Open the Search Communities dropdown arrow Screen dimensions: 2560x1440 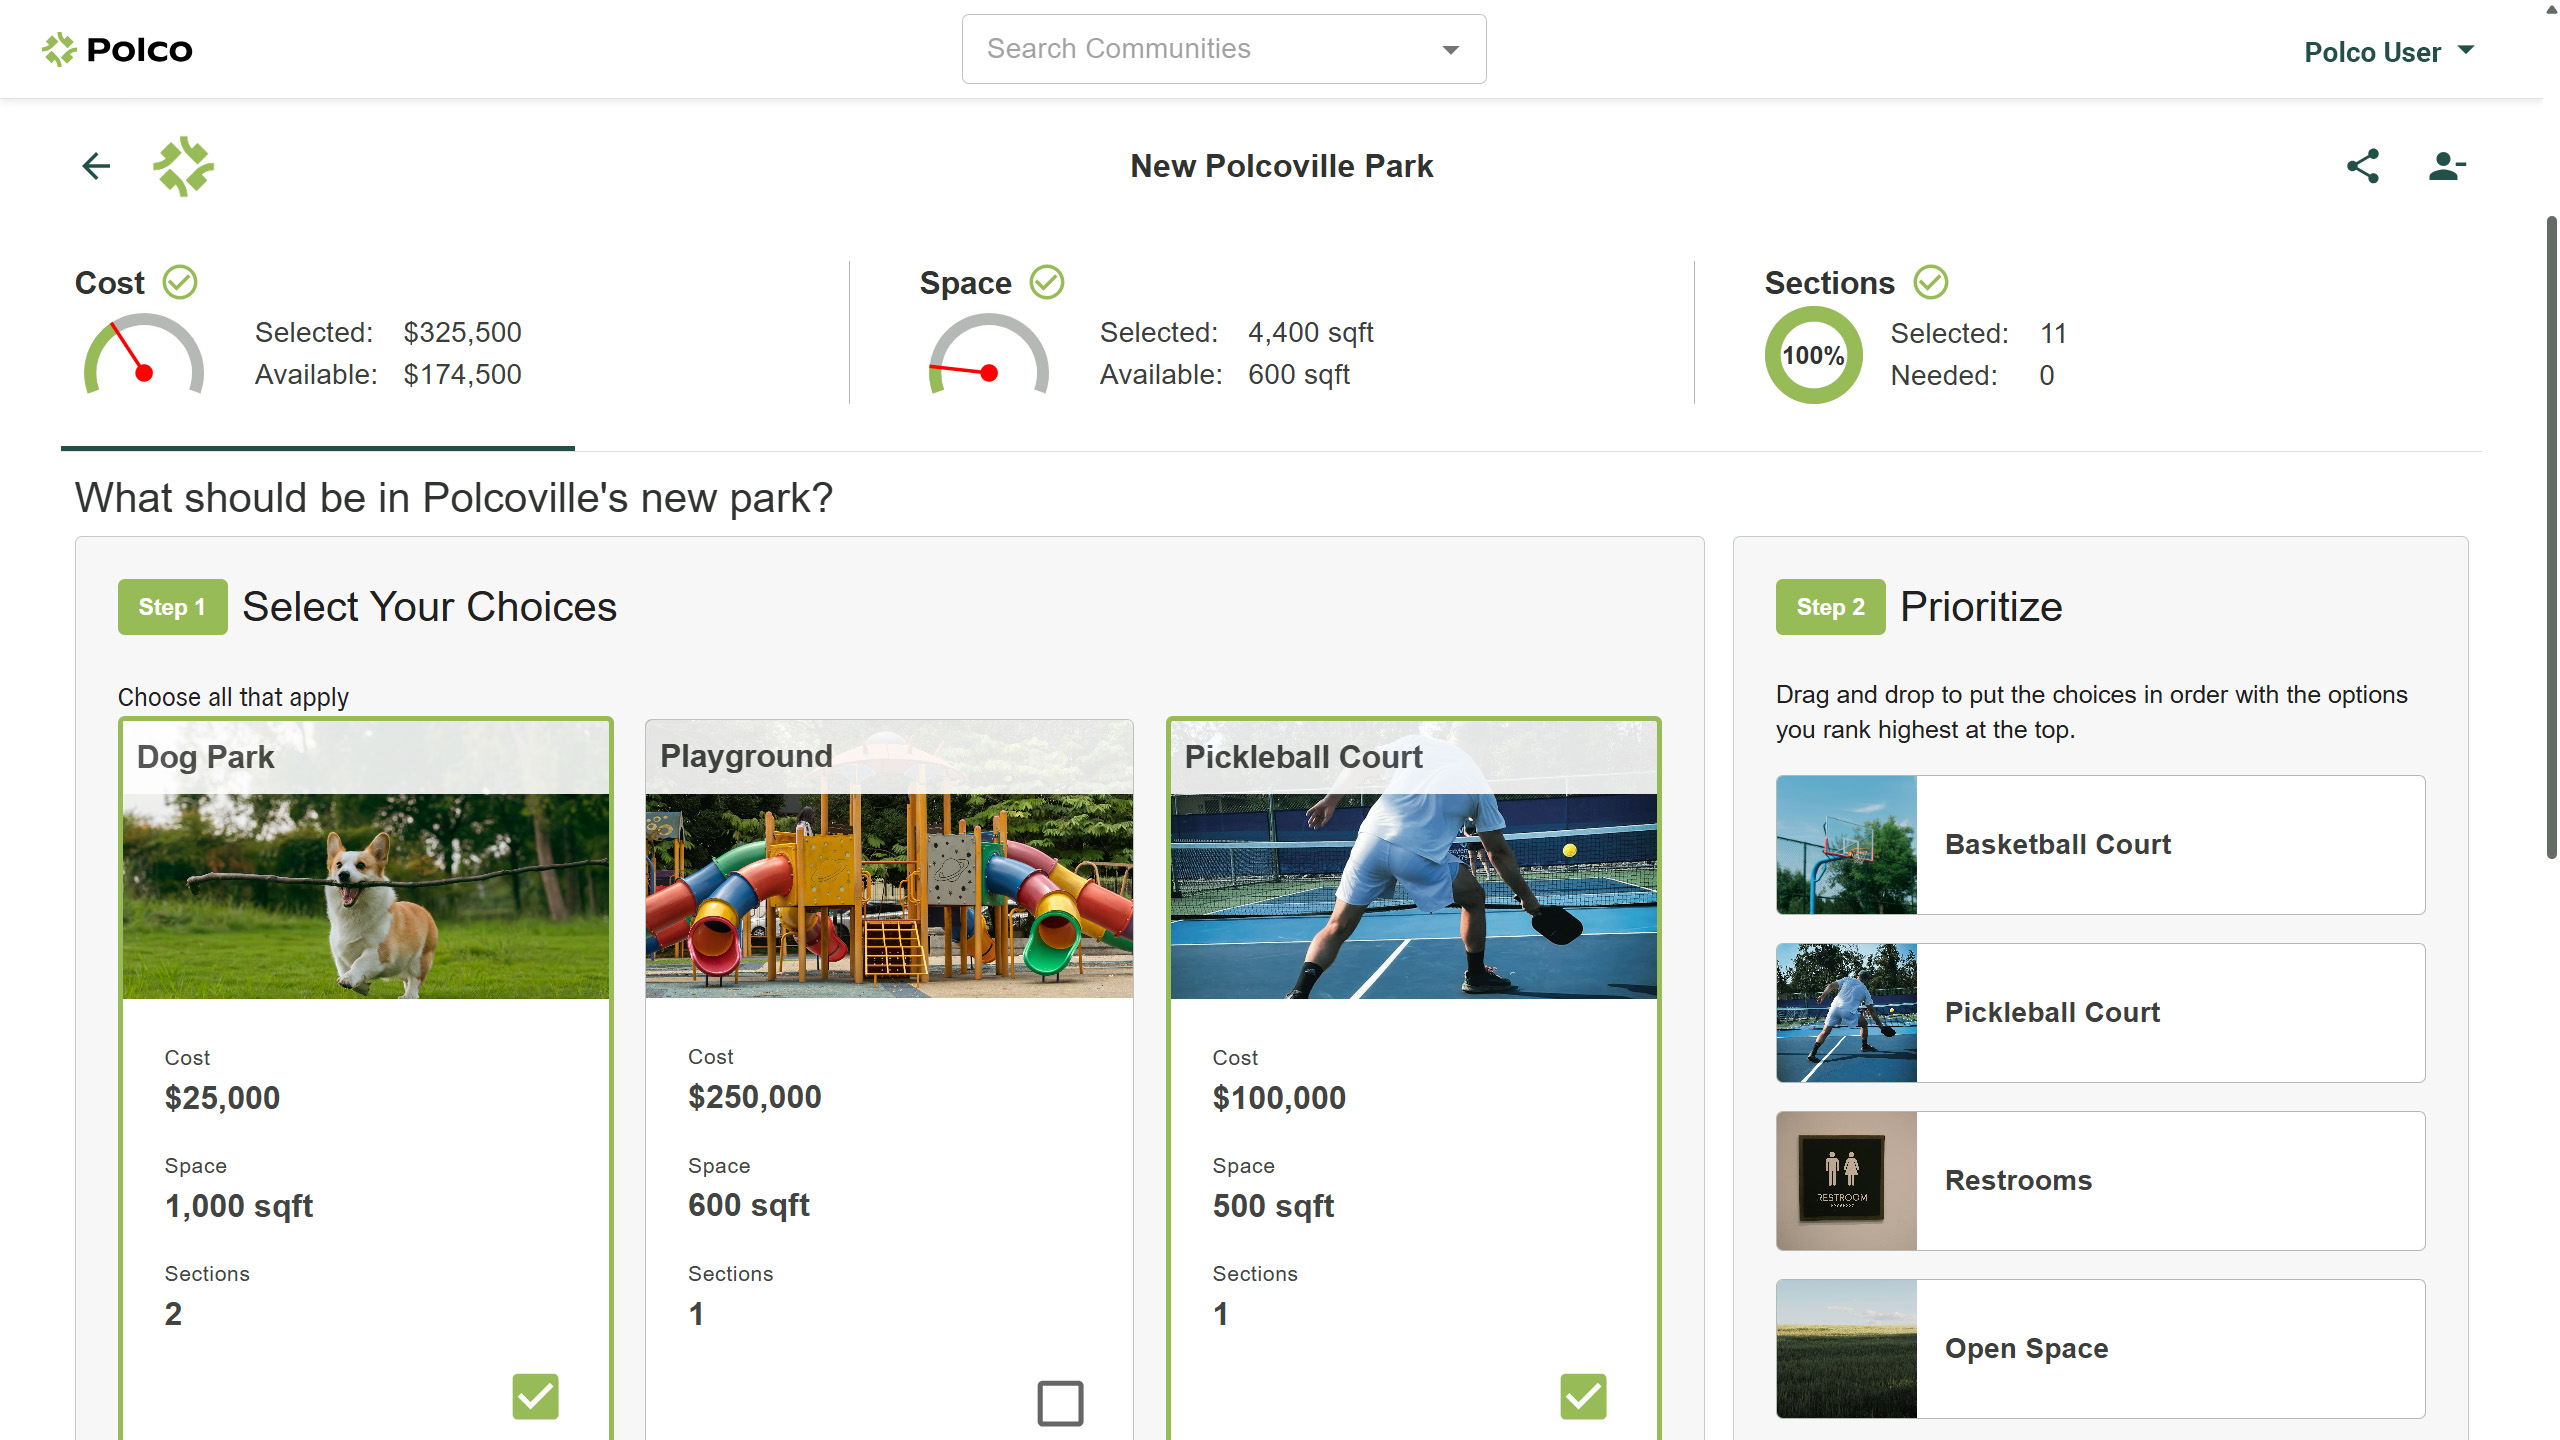[x=1450, y=49]
